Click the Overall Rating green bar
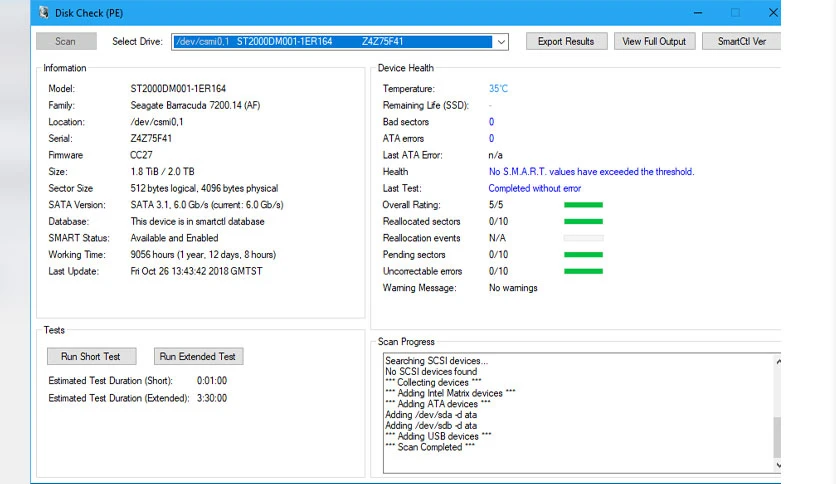The height and width of the screenshot is (484, 836). (x=583, y=205)
